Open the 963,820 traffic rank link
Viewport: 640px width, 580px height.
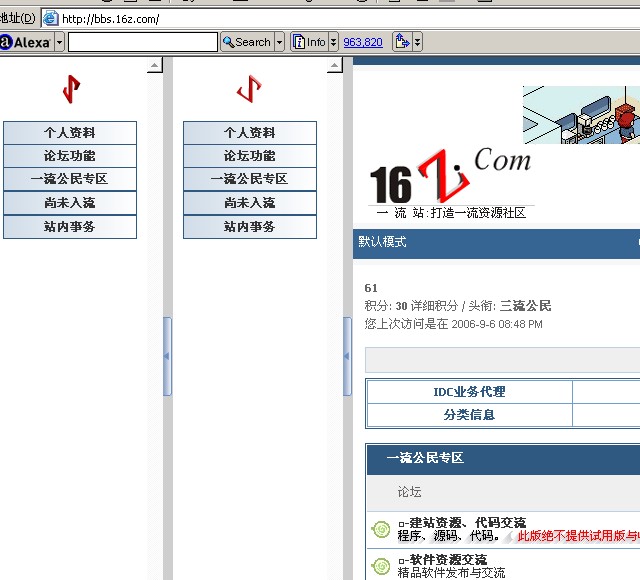coord(363,42)
